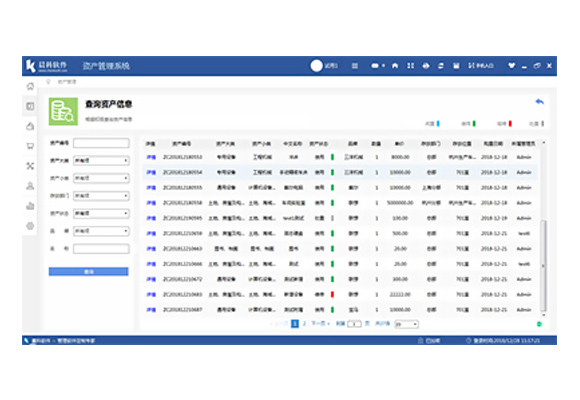Click the green status legend marker
This screenshot has width=580, height=400.
point(474,124)
